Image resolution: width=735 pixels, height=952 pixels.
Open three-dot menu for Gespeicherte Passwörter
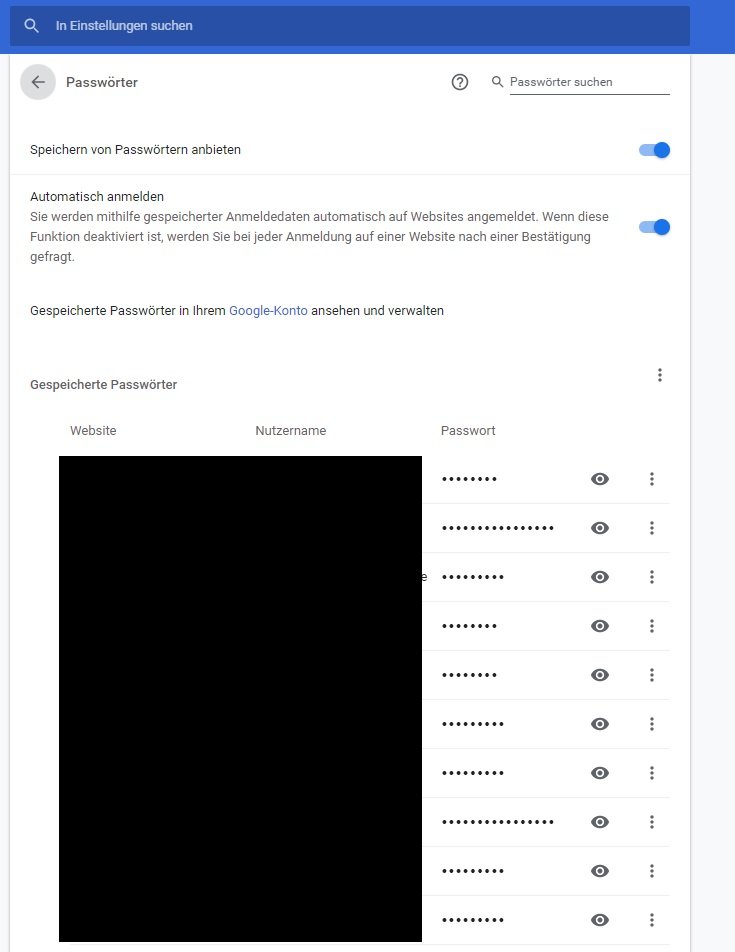pyautogui.click(x=660, y=375)
